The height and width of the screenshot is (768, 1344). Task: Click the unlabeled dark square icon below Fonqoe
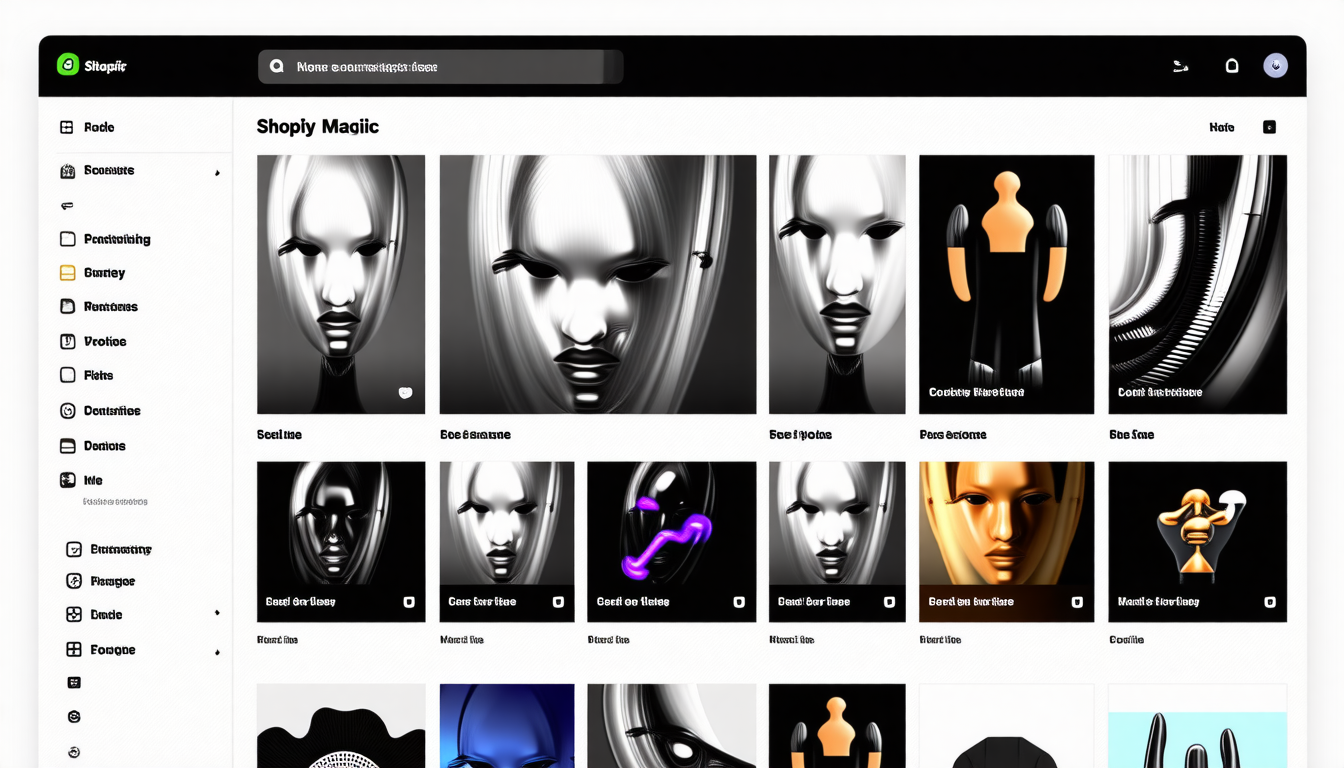(73, 683)
